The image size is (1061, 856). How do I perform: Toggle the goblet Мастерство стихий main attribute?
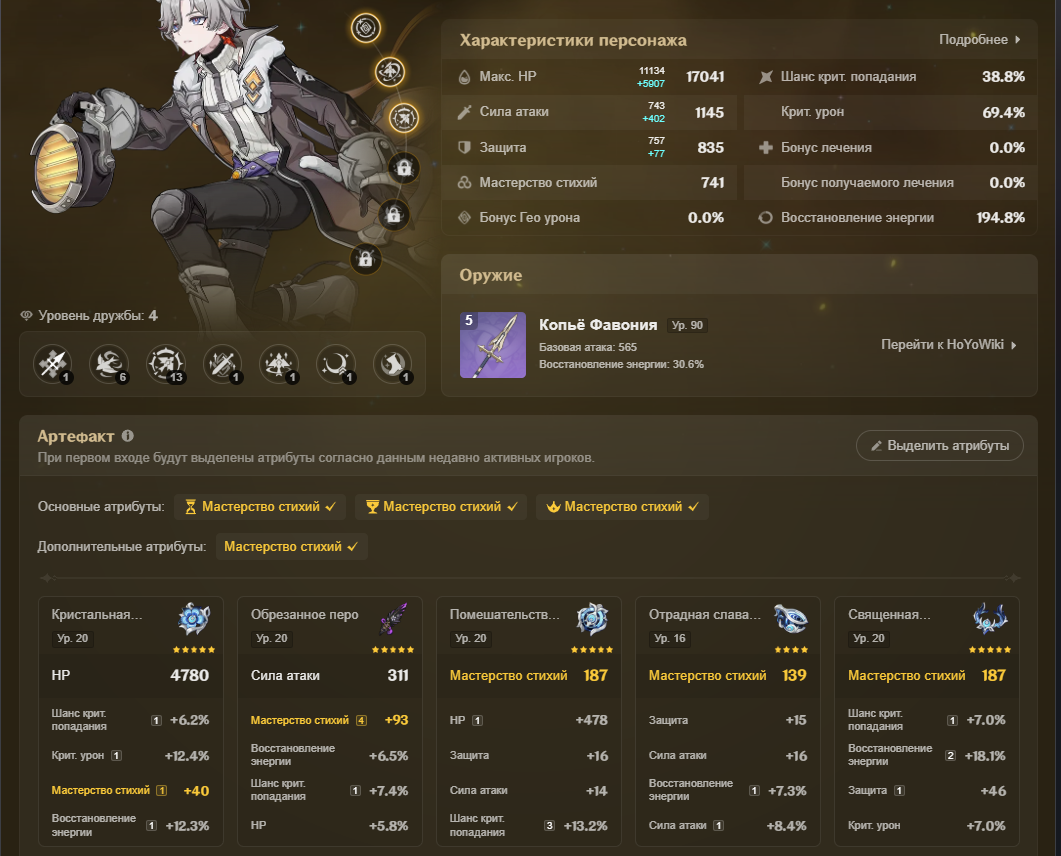[441, 507]
